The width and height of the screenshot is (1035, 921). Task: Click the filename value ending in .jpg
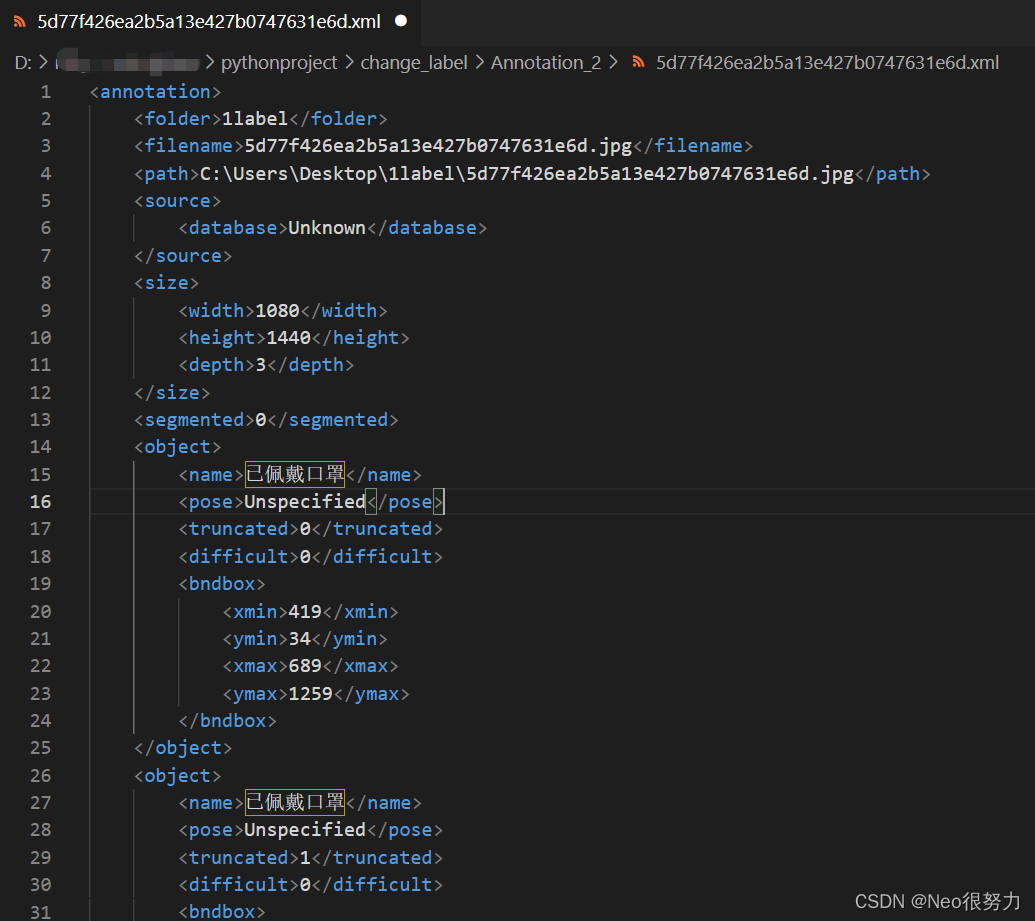438,146
